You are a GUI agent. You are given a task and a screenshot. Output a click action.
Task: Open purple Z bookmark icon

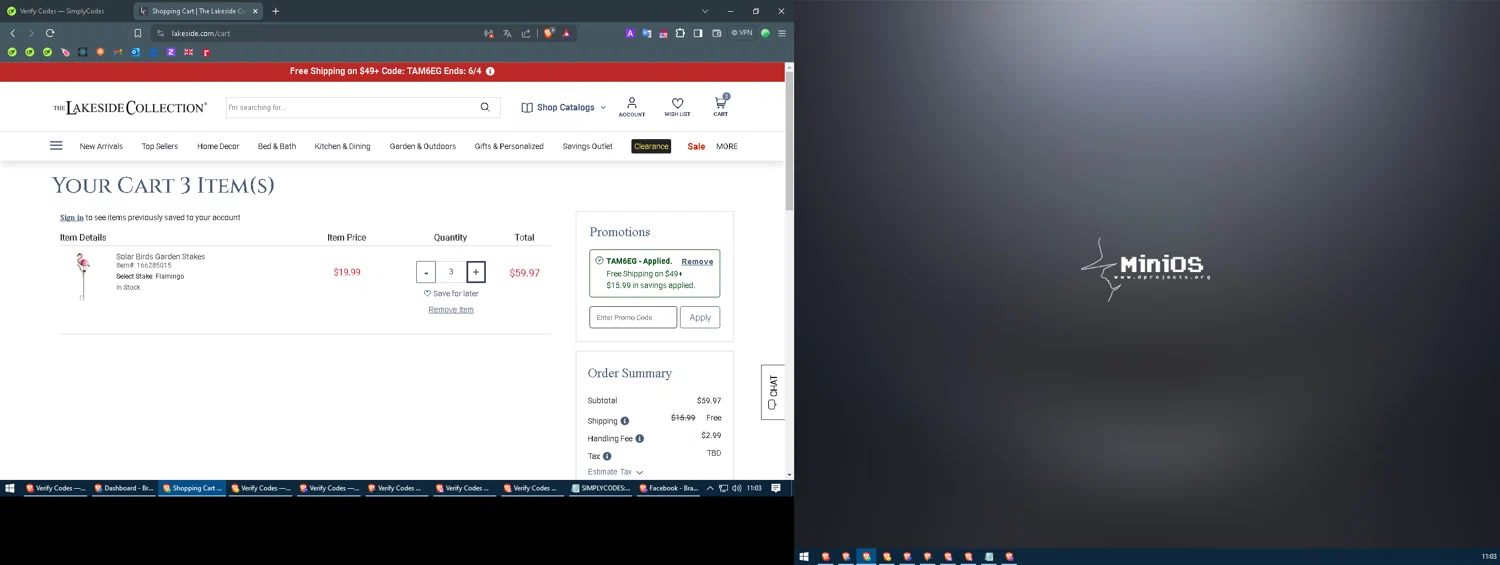171,52
